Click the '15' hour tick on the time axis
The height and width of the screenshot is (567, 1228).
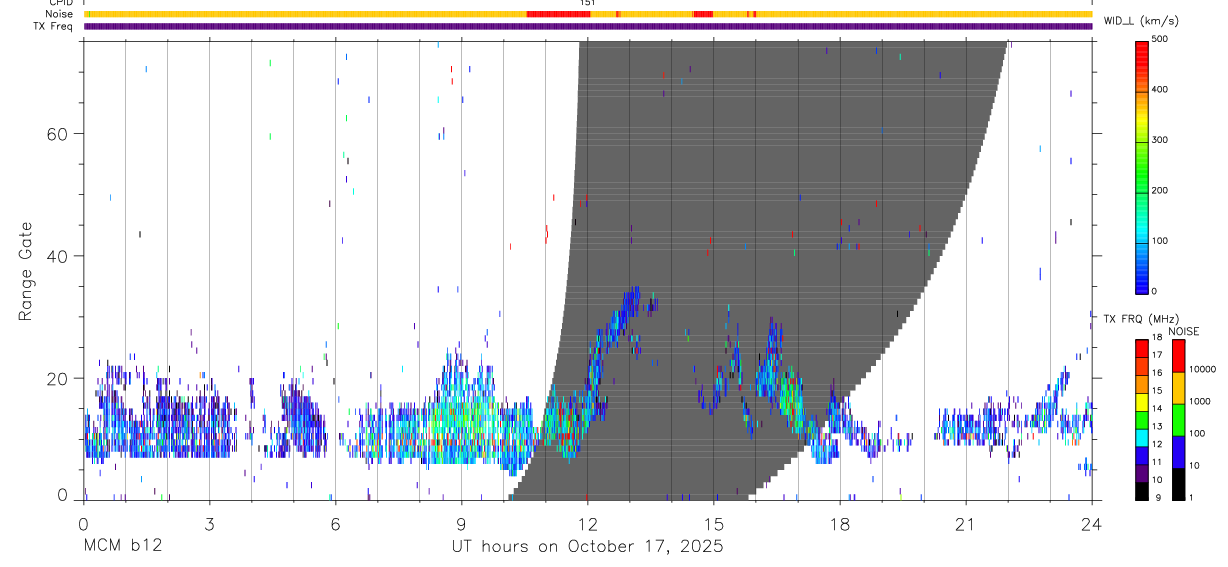pos(713,523)
